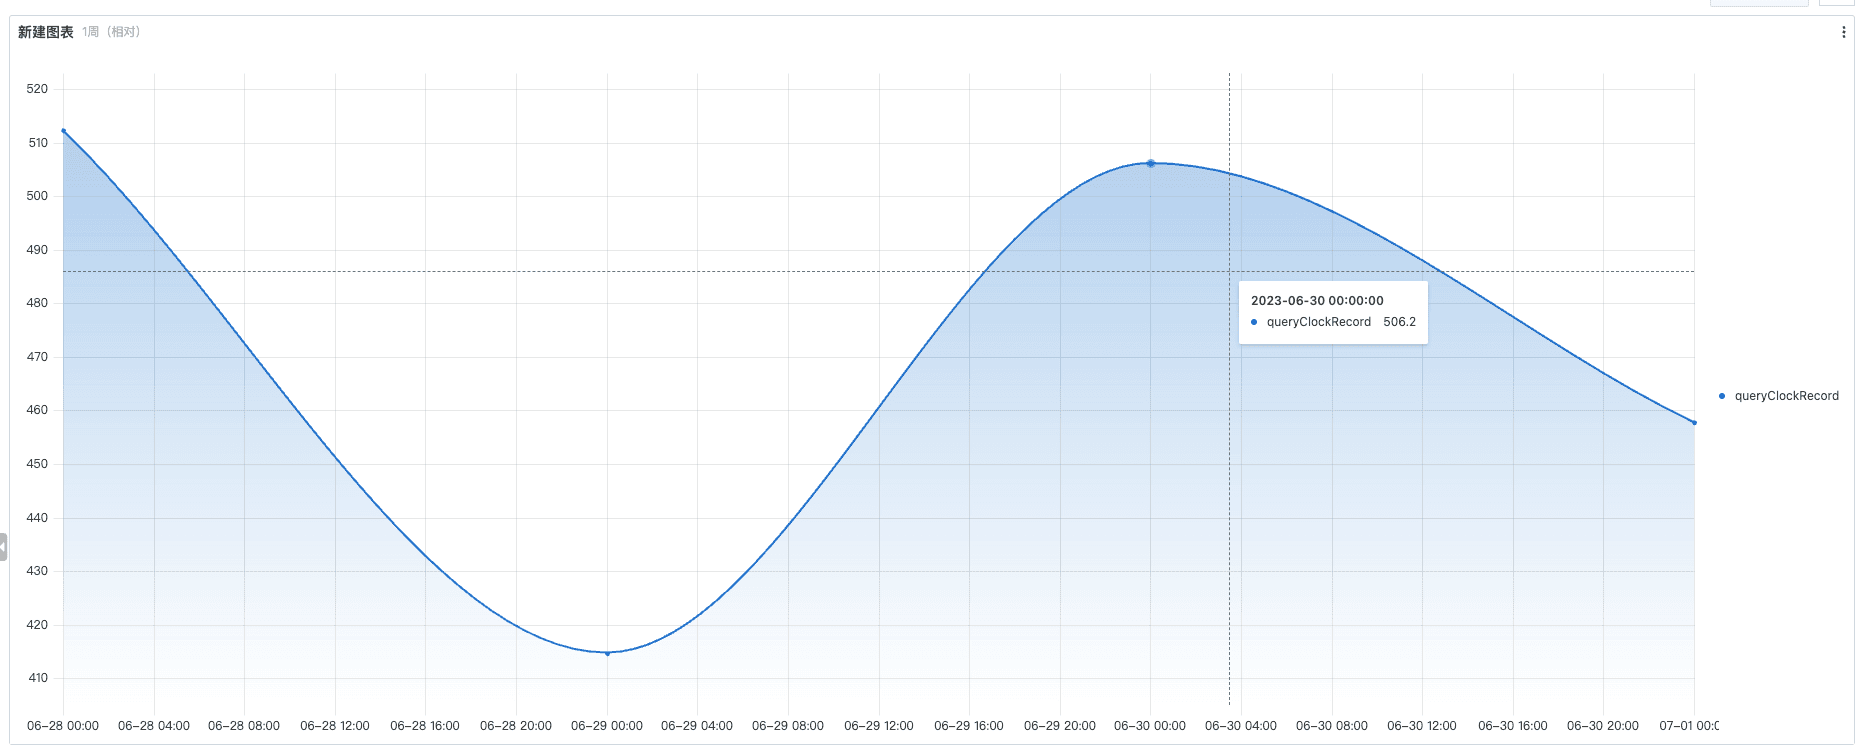Click the sidebar collapse handle on left edge
The image size is (1857, 747).
(3, 547)
